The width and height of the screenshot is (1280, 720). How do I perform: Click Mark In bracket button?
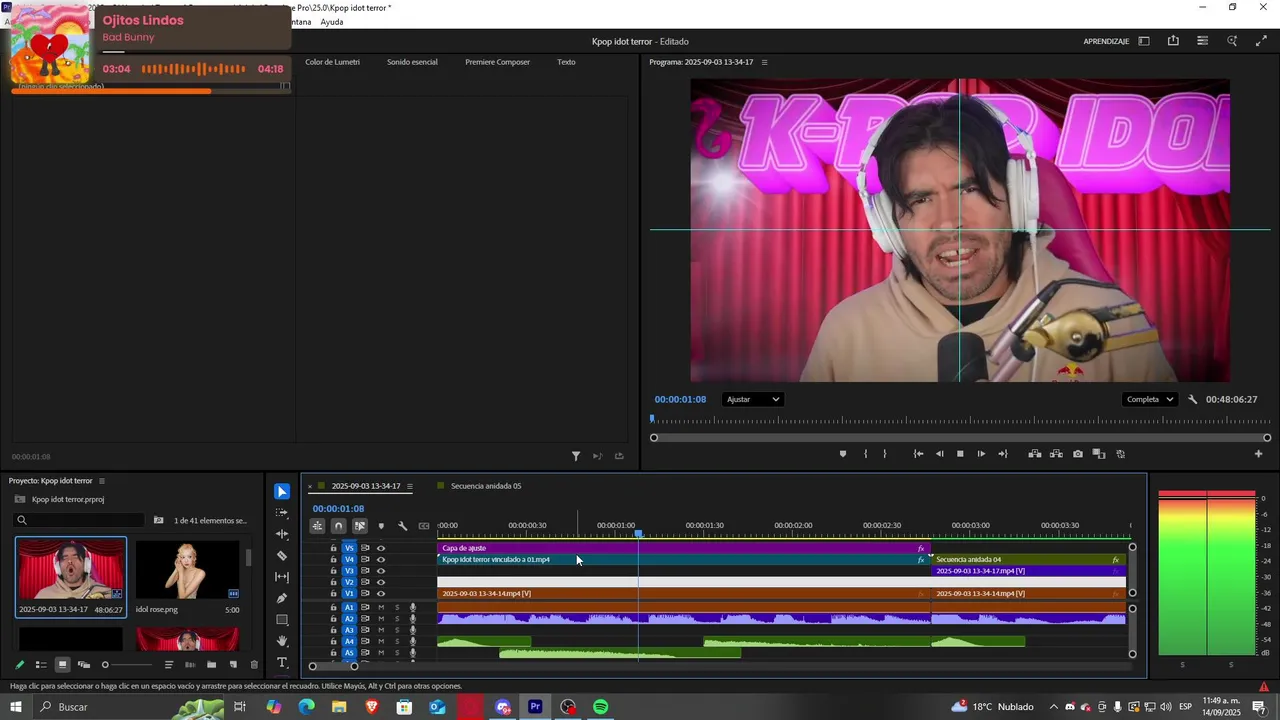point(866,454)
